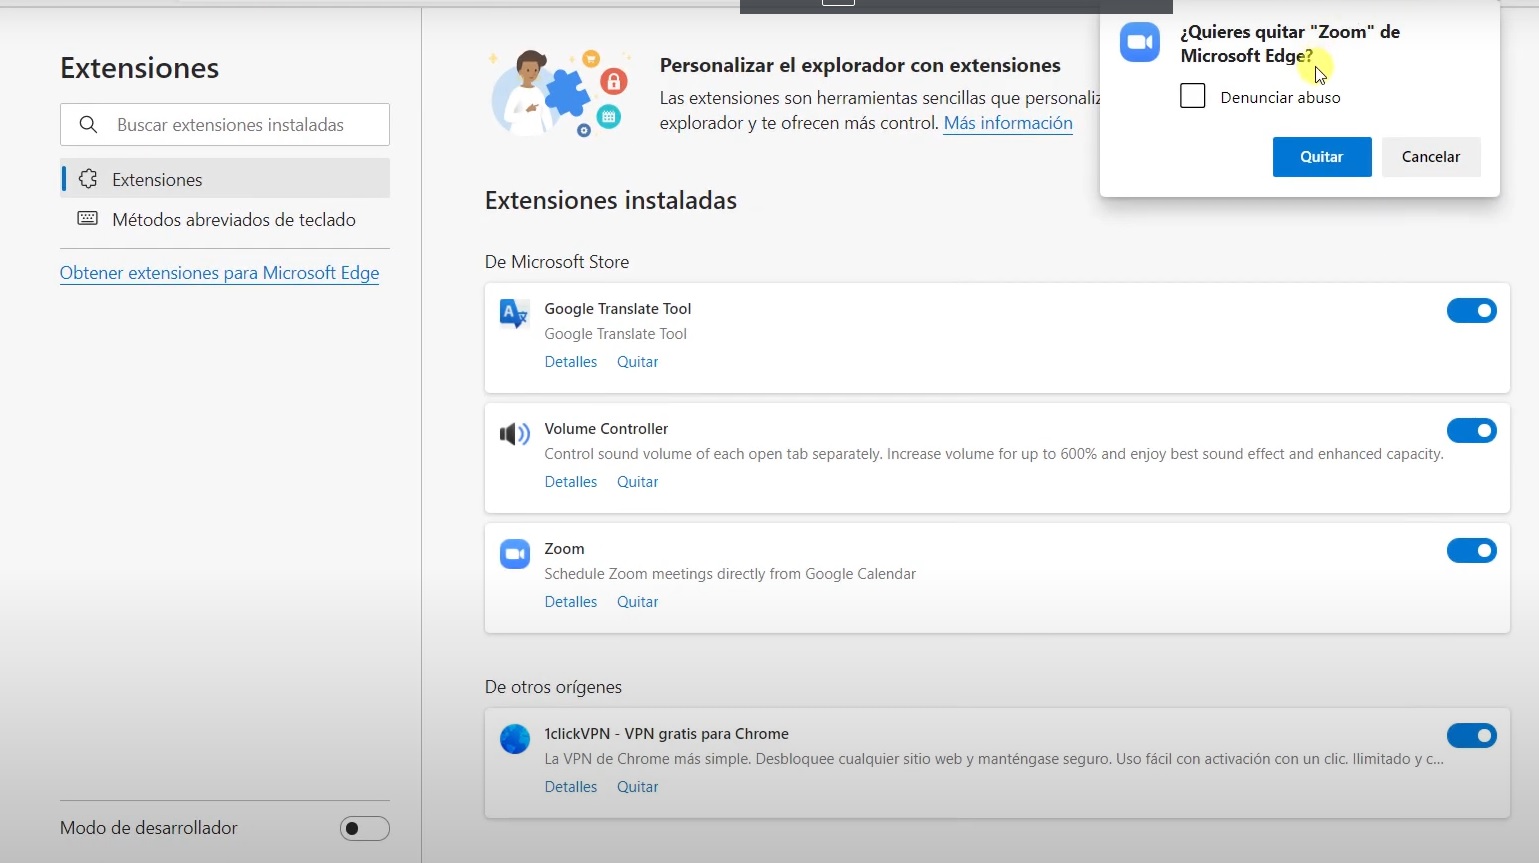Click the Extensiones puzzle icon in sidebar
The image size is (1539, 863).
(x=88, y=179)
